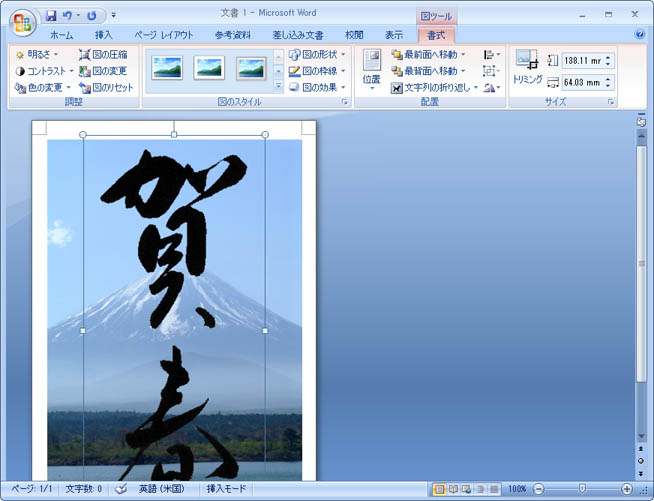Switch to the 挿入 tab
The height and width of the screenshot is (501, 654).
point(104,35)
